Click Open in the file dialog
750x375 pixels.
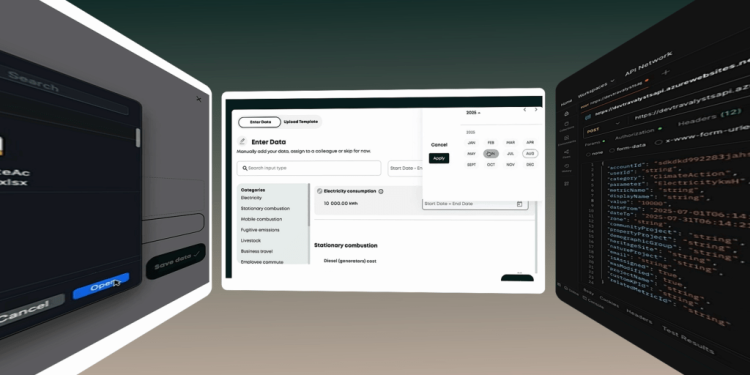(101, 286)
